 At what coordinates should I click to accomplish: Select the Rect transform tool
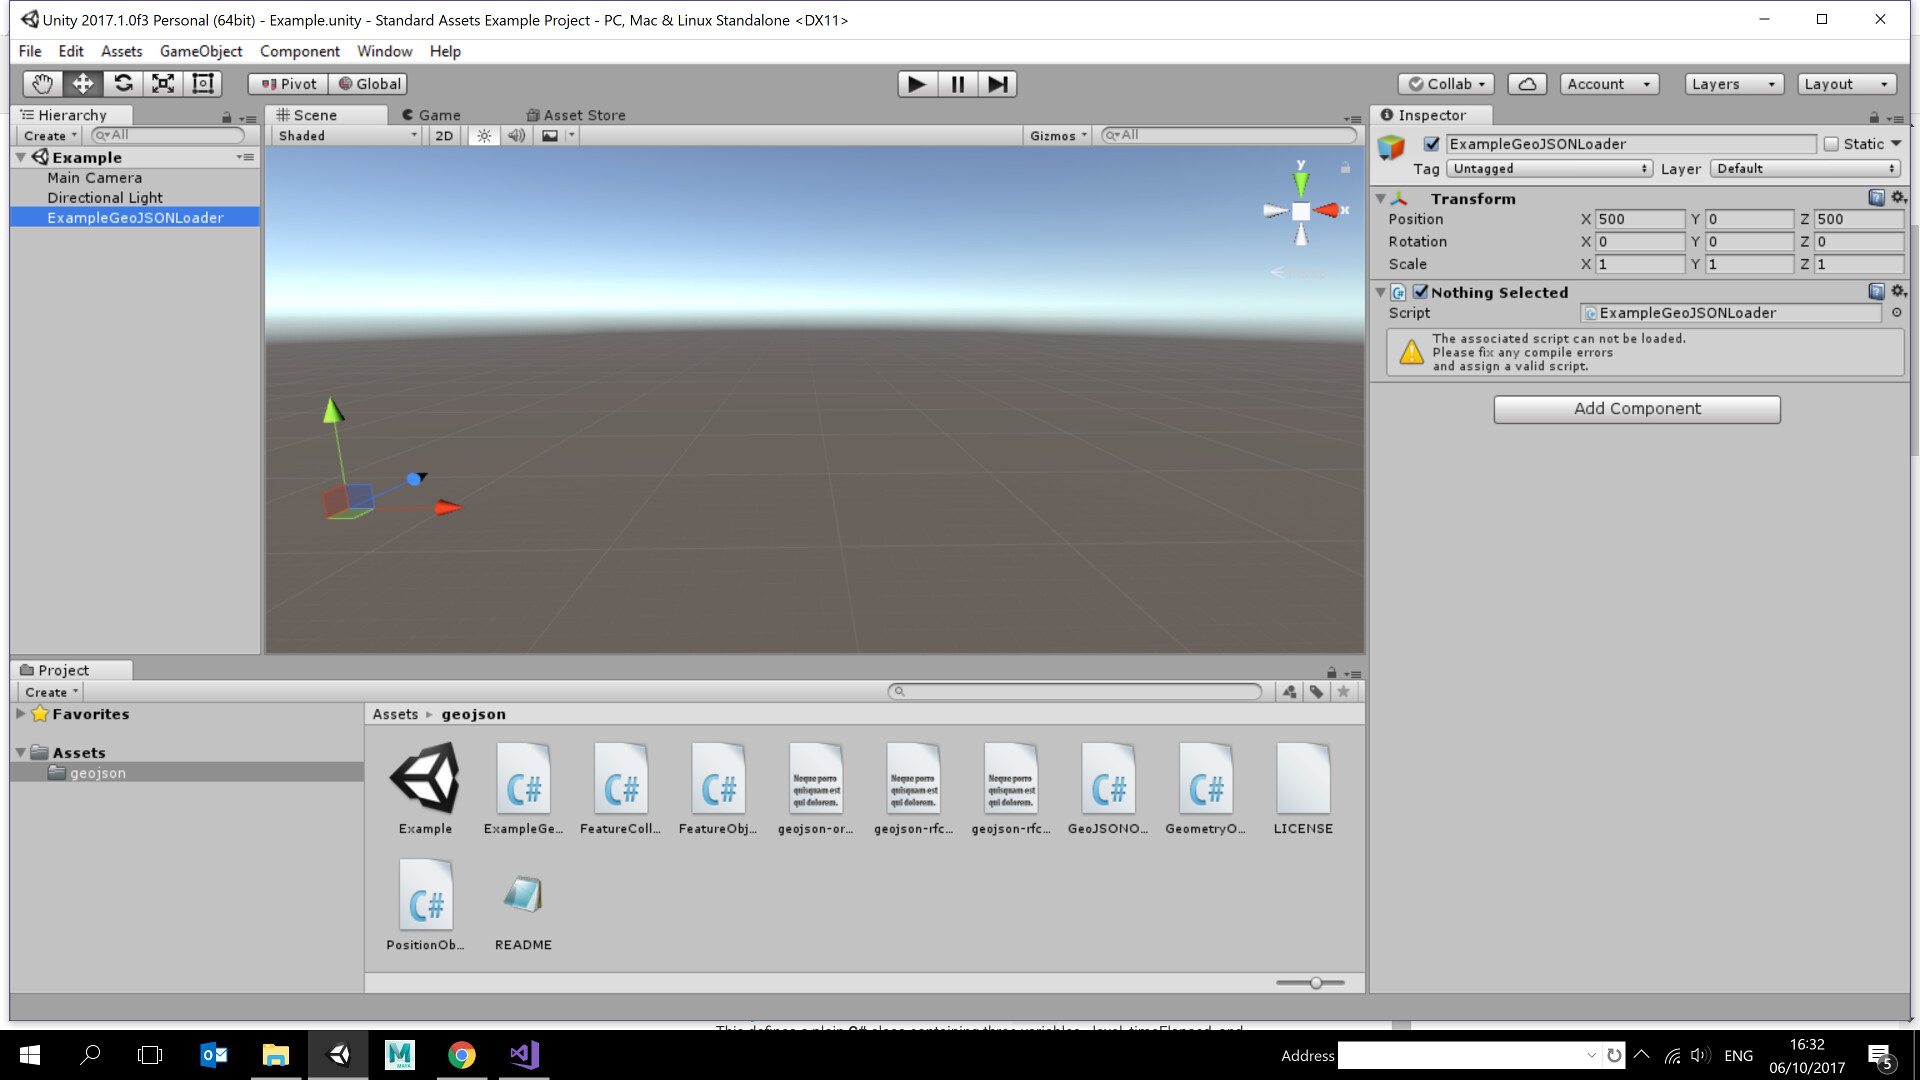click(202, 84)
